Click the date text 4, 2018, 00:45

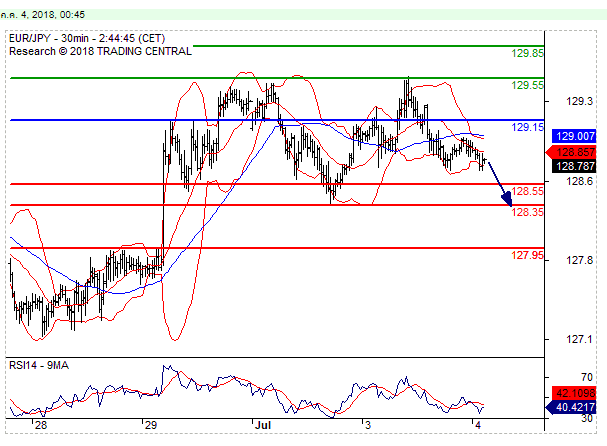coord(52,15)
